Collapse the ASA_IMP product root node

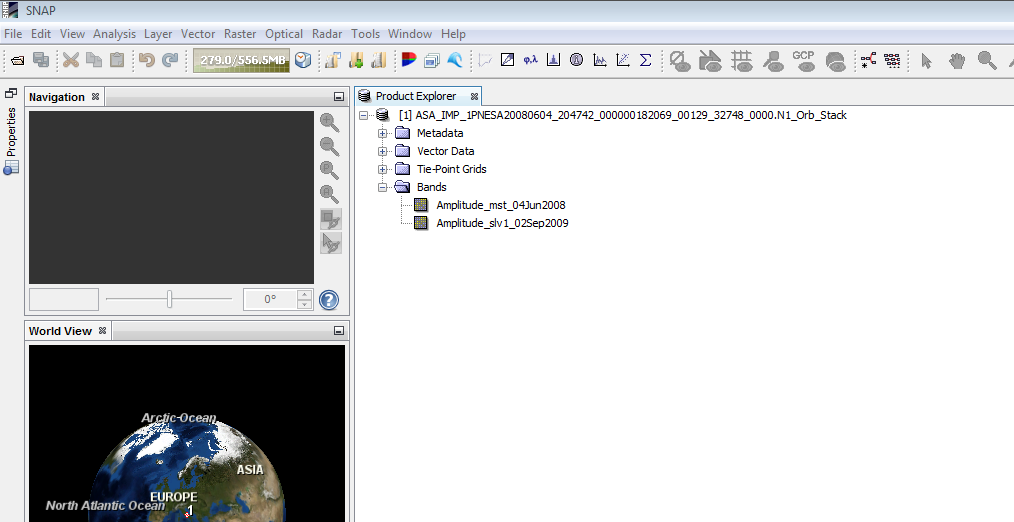(x=364, y=115)
